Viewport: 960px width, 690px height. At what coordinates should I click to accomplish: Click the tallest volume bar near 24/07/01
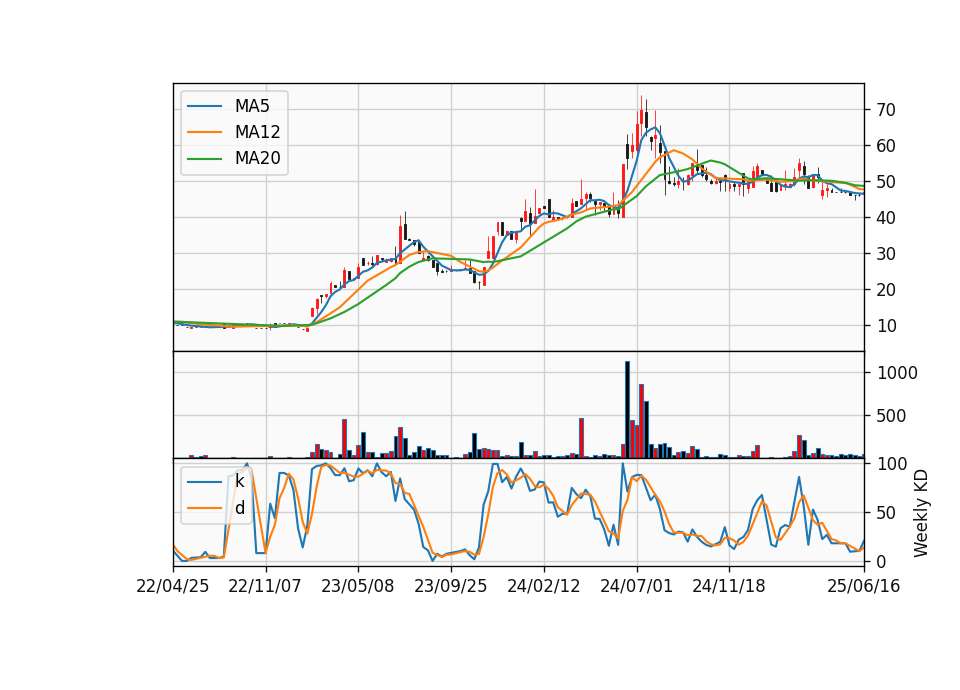coord(627,410)
